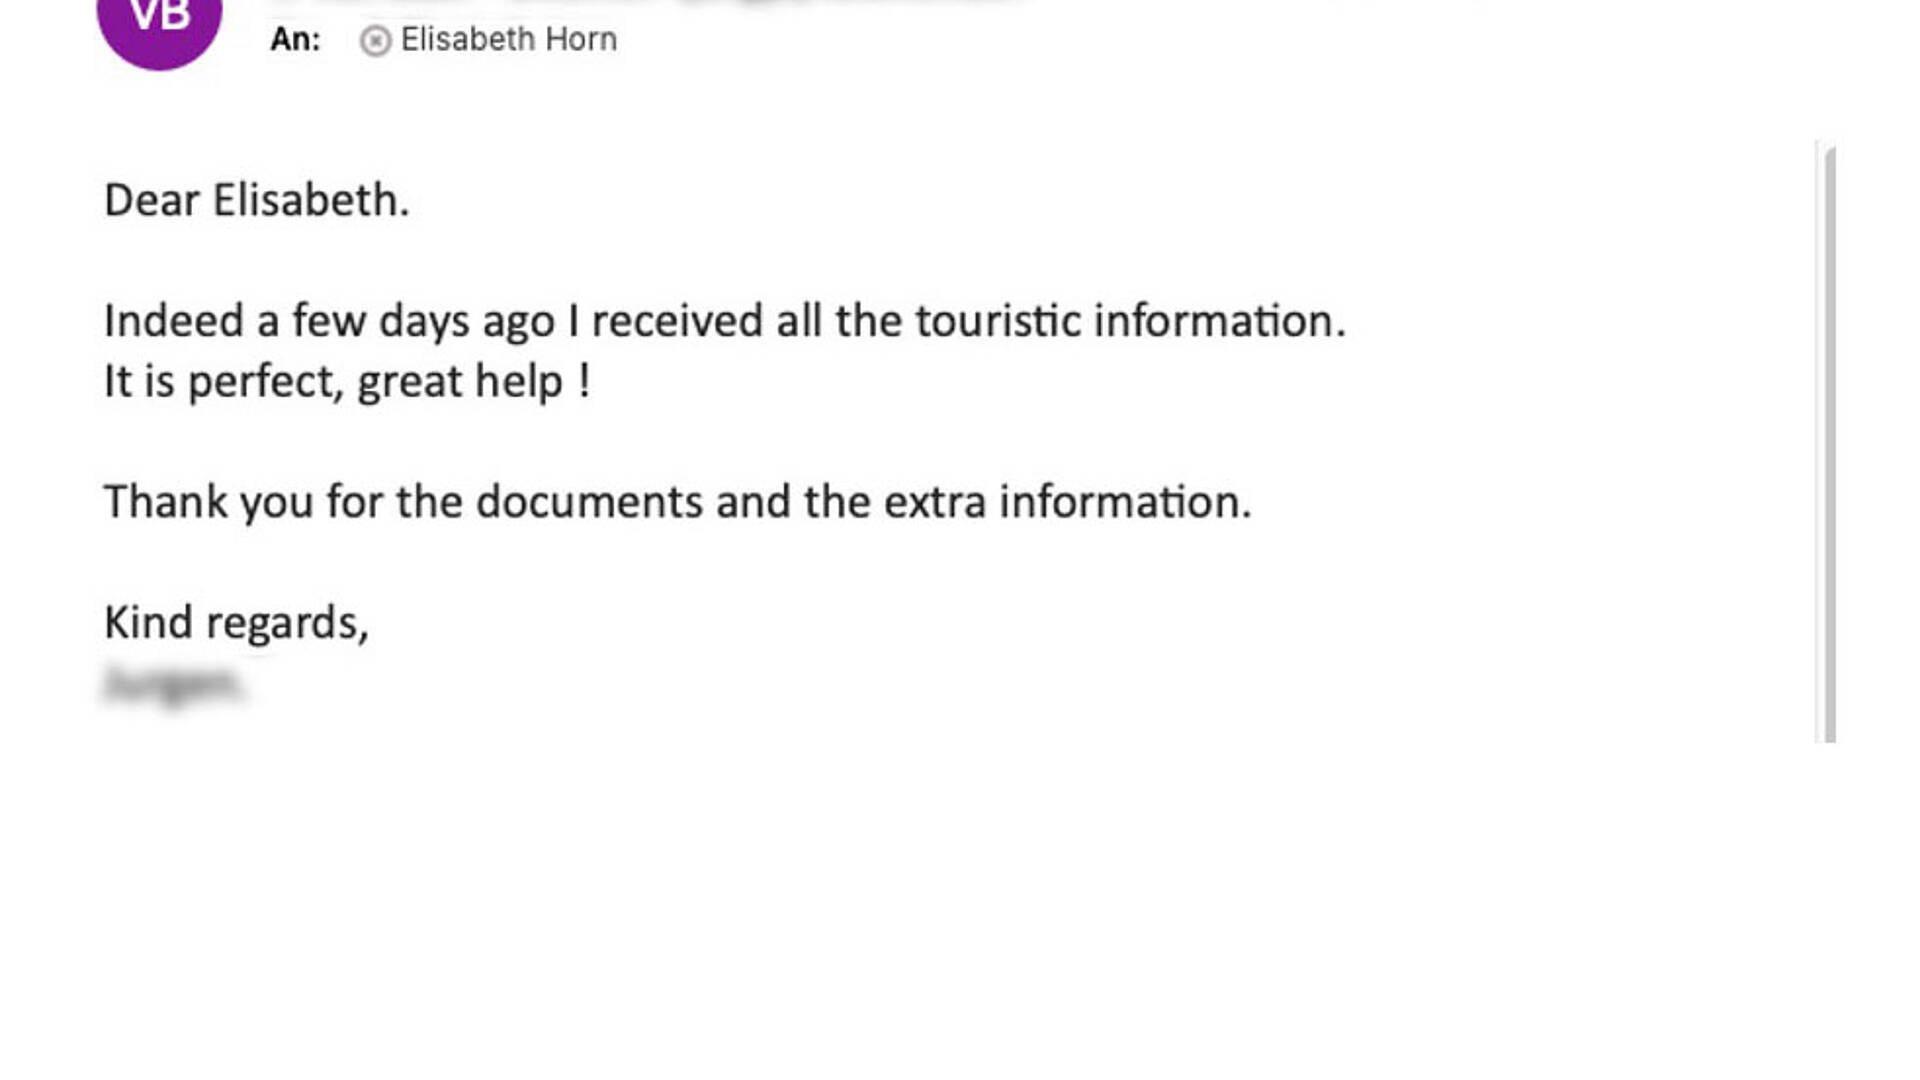Click the blurred signature name below regards
This screenshot has height=1080, width=1920.
point(173,686)
